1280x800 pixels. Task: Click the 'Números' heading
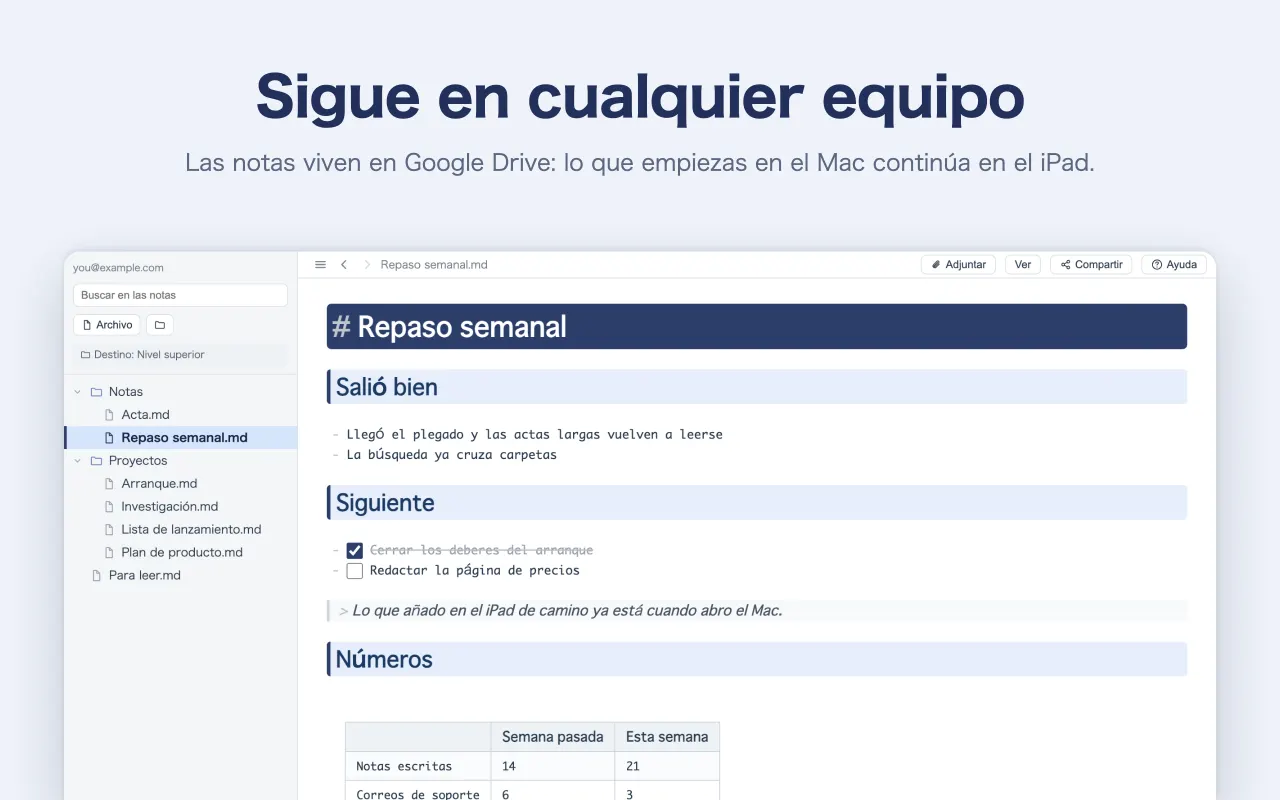[x=757, y=659]
